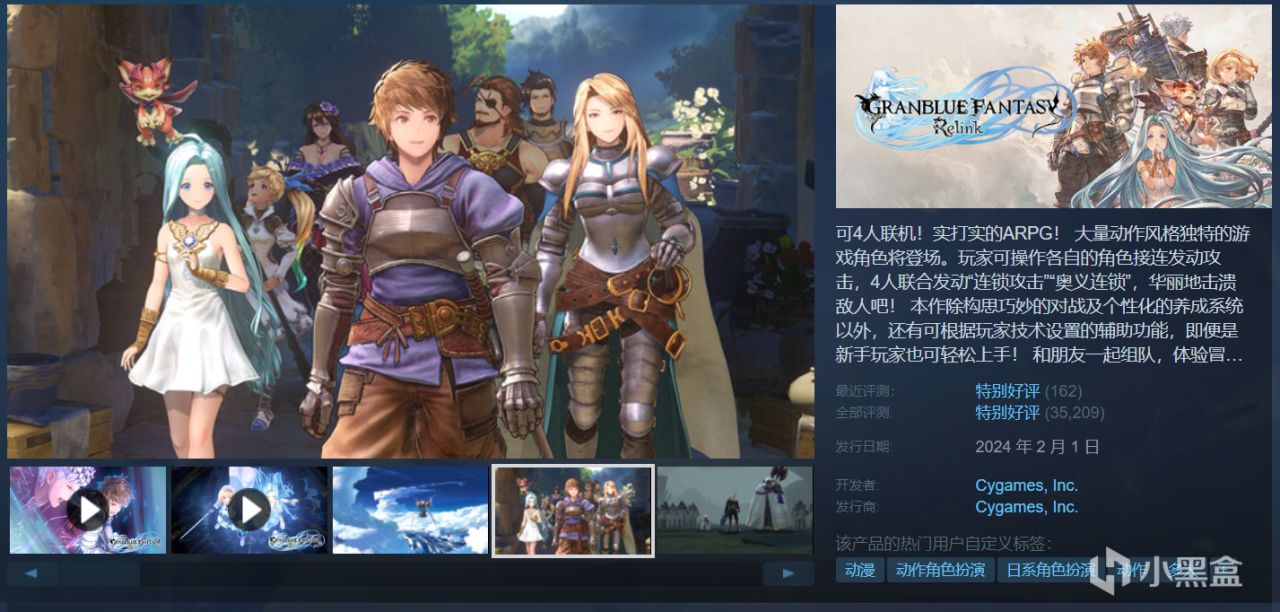Click the thumbnail strip scrollbar handle
Viewport: 1280px width, 612px height.
click(x=99, y=573)
